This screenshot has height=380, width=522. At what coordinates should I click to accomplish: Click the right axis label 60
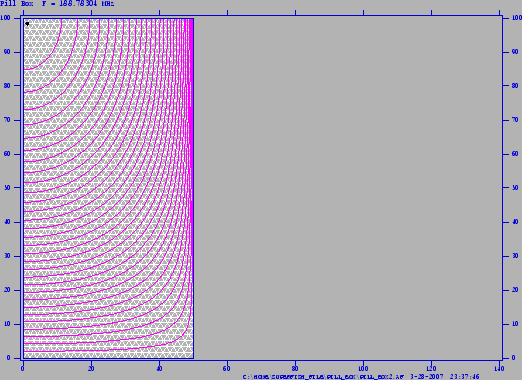tap(515, 154)
